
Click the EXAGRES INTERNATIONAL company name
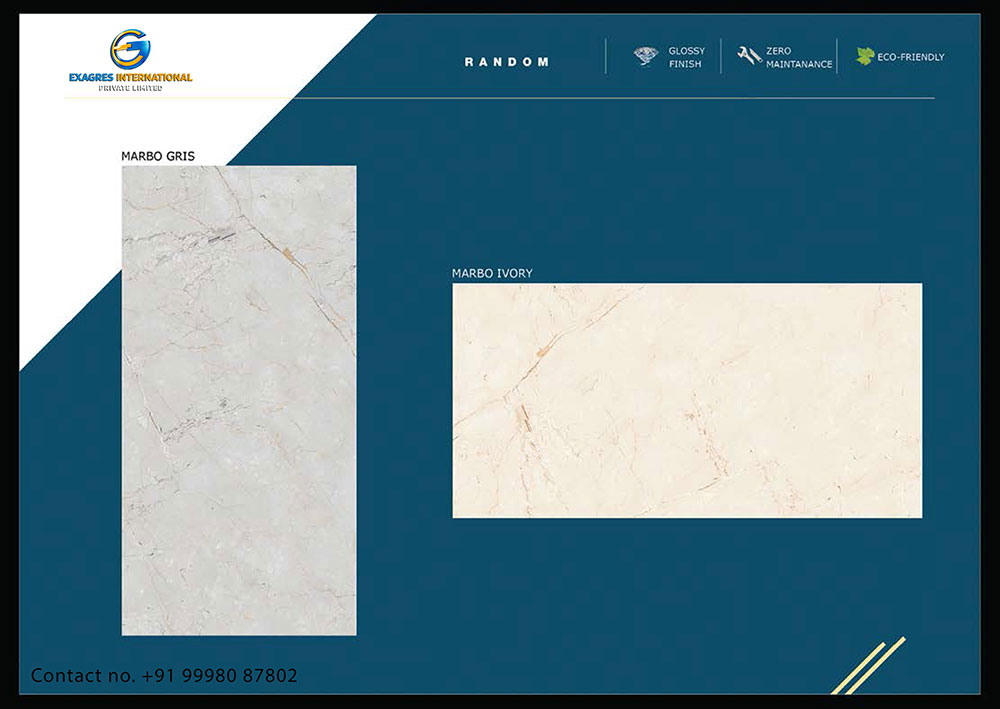click(x=130, y=77)
